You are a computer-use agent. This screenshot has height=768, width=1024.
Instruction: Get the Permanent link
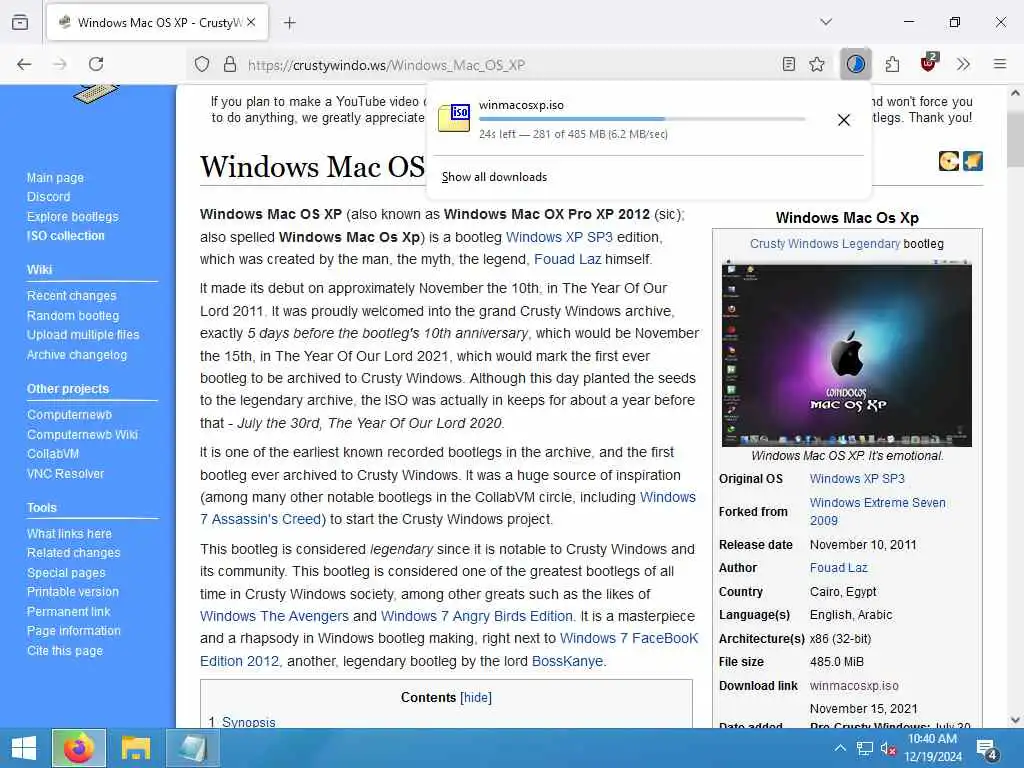coord(68,611)
